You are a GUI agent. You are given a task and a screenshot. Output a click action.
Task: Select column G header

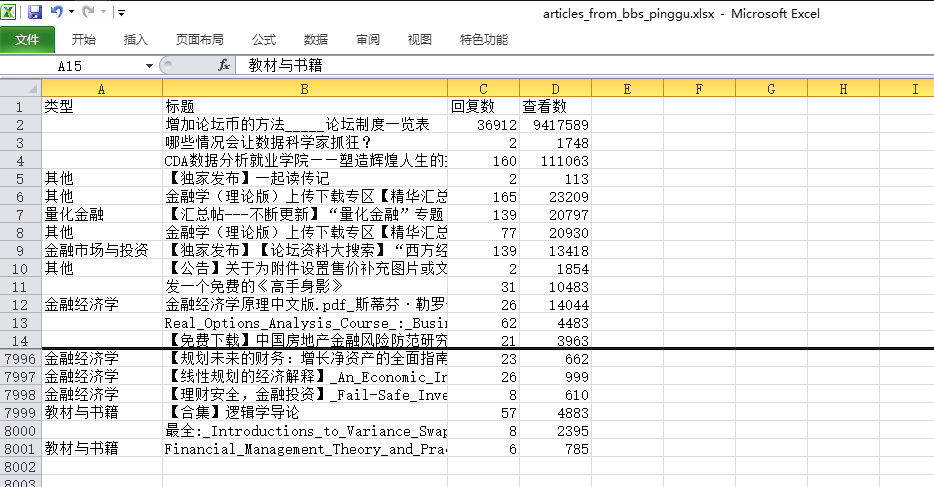point(771,89)
